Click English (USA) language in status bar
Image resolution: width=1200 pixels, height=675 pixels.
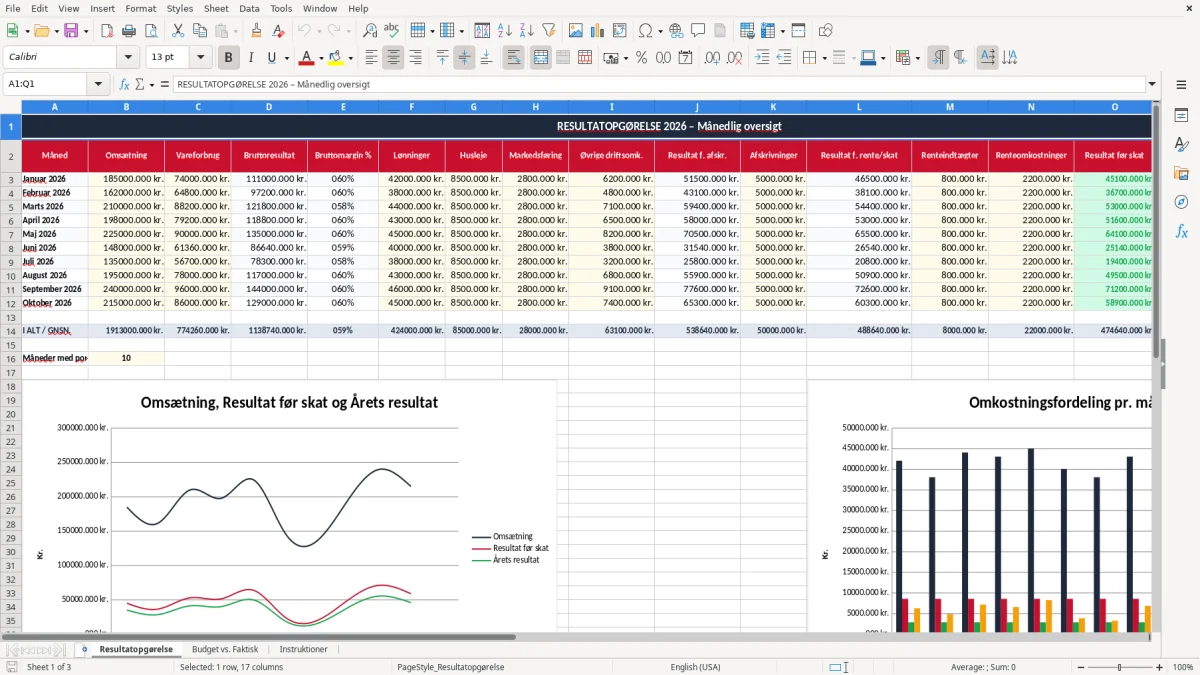[x=695, y=667]
